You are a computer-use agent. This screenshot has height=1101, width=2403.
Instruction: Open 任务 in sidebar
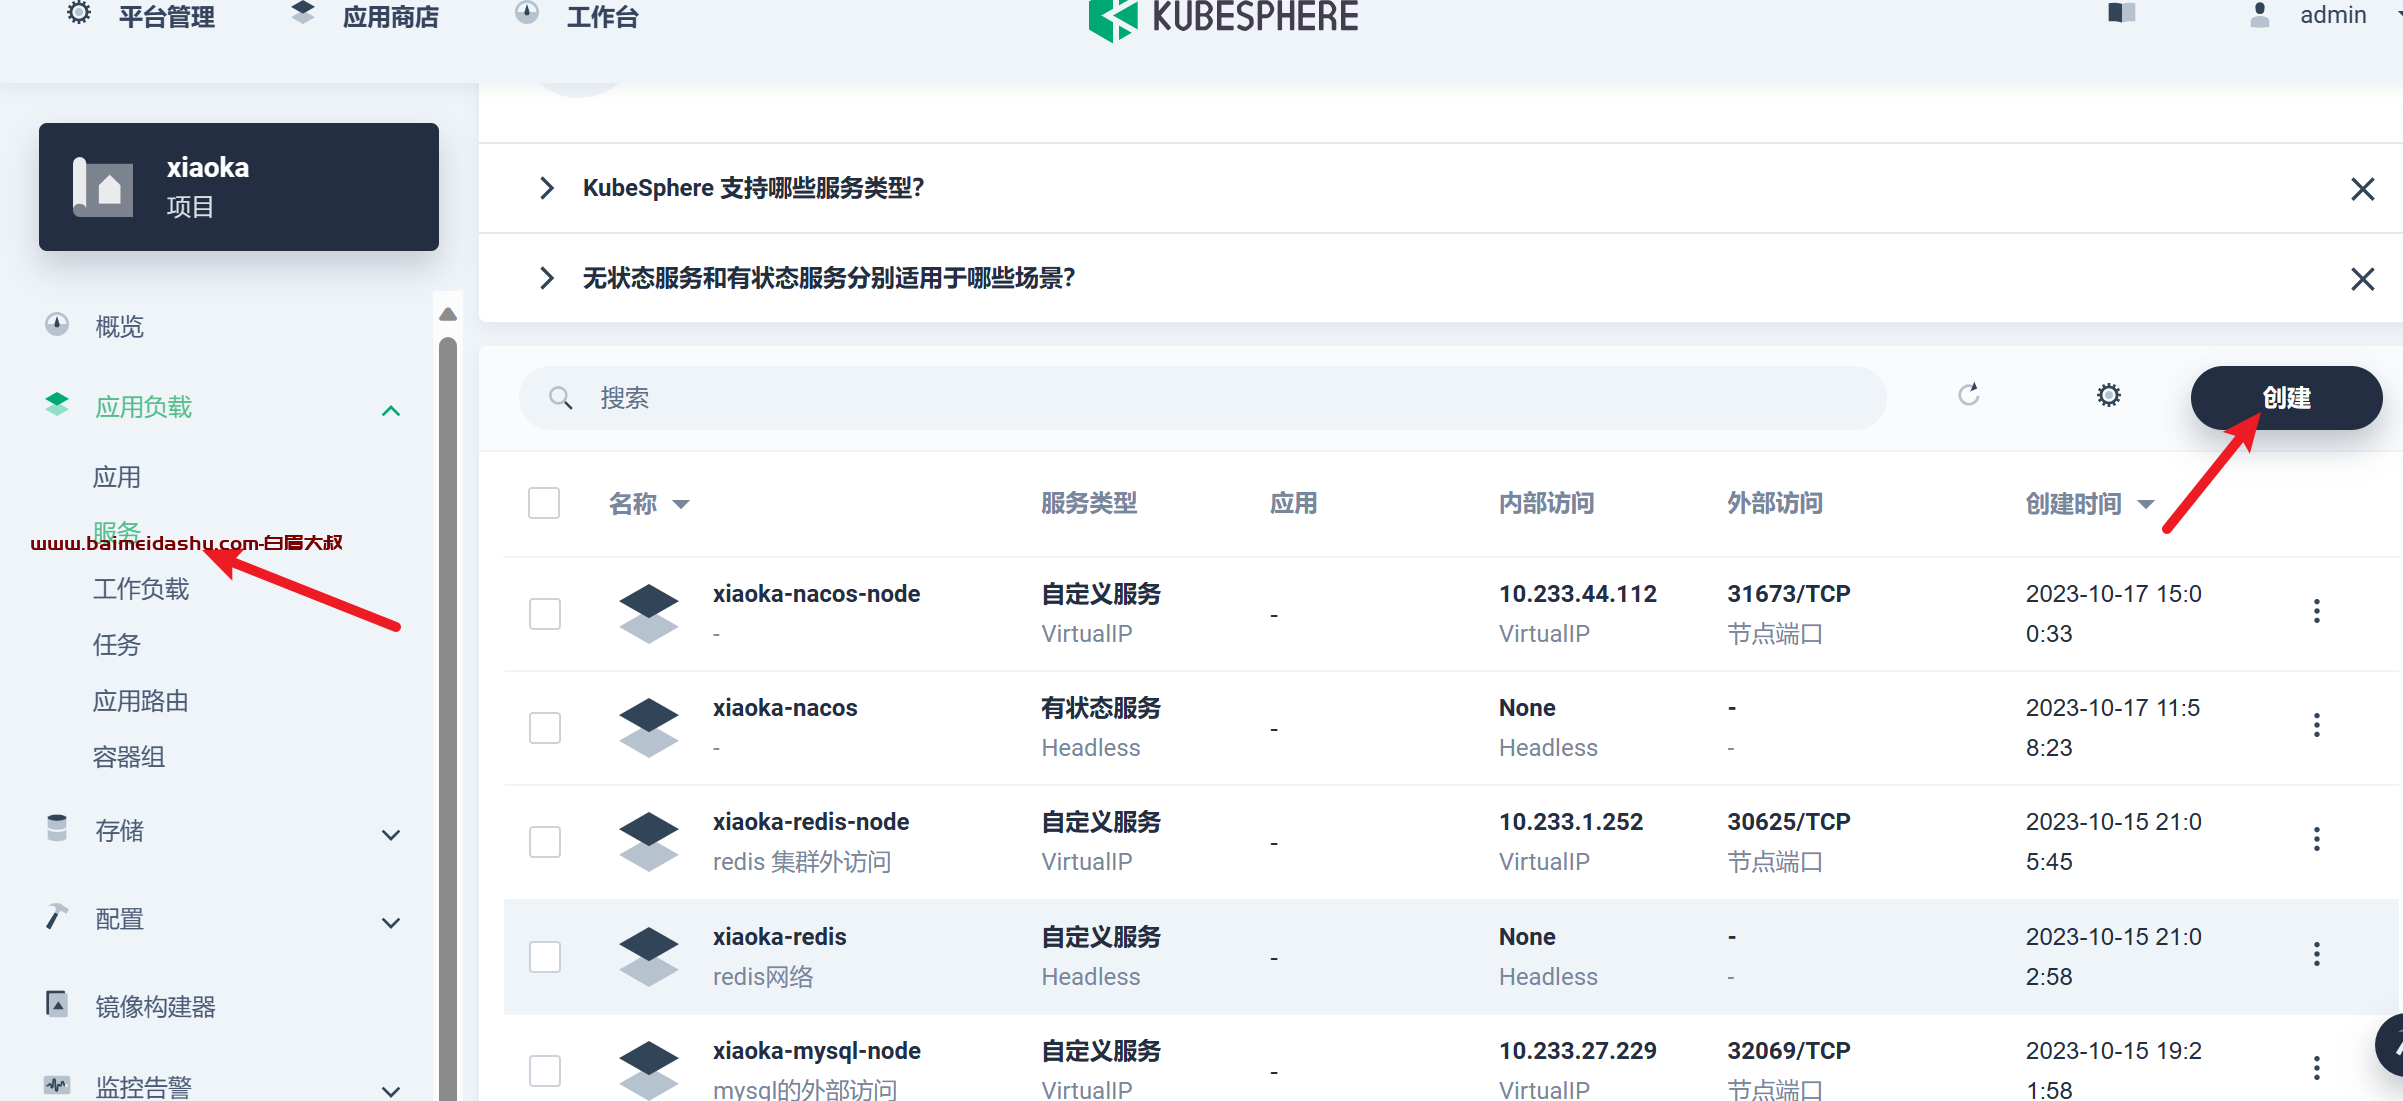(117, 645)
